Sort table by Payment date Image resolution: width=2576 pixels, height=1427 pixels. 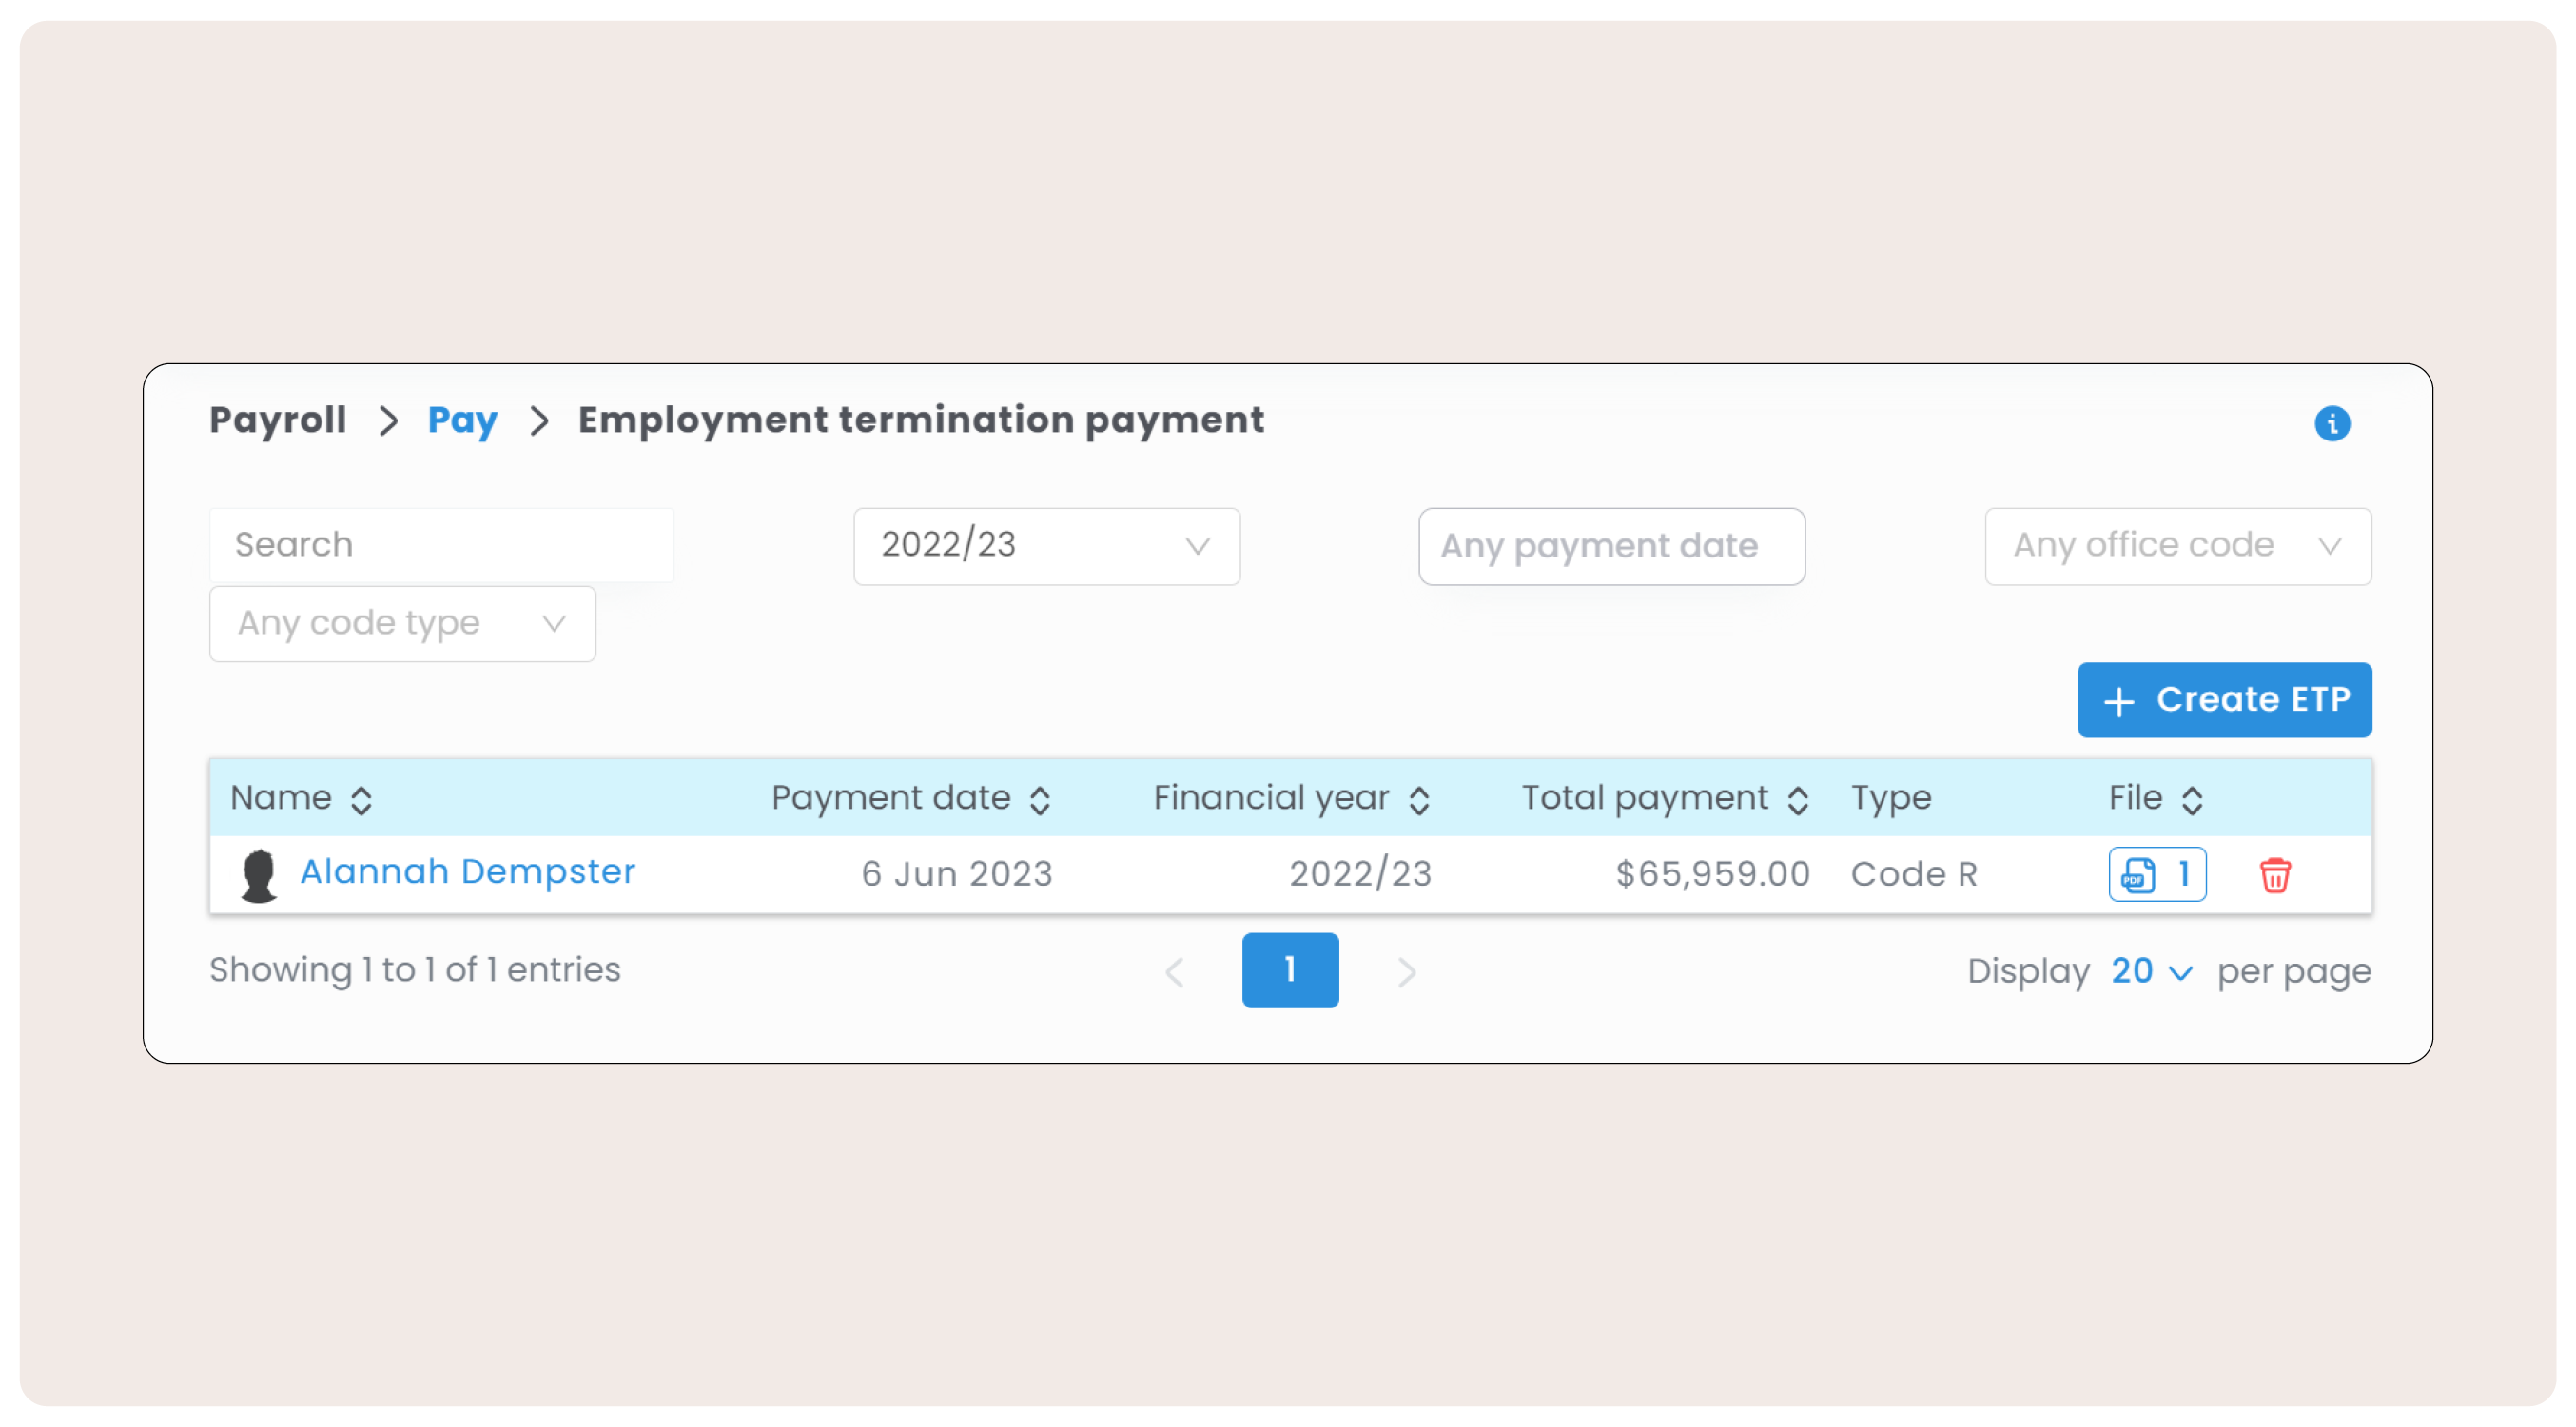tap(1039, 799)
